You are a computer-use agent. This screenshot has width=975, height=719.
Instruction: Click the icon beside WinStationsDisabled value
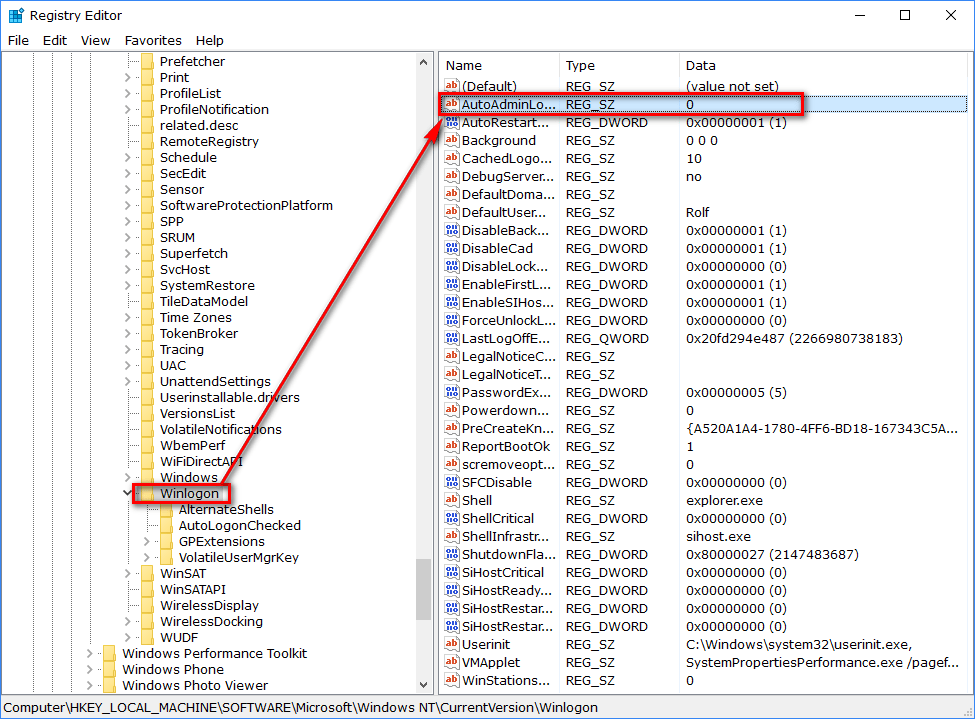452,680
